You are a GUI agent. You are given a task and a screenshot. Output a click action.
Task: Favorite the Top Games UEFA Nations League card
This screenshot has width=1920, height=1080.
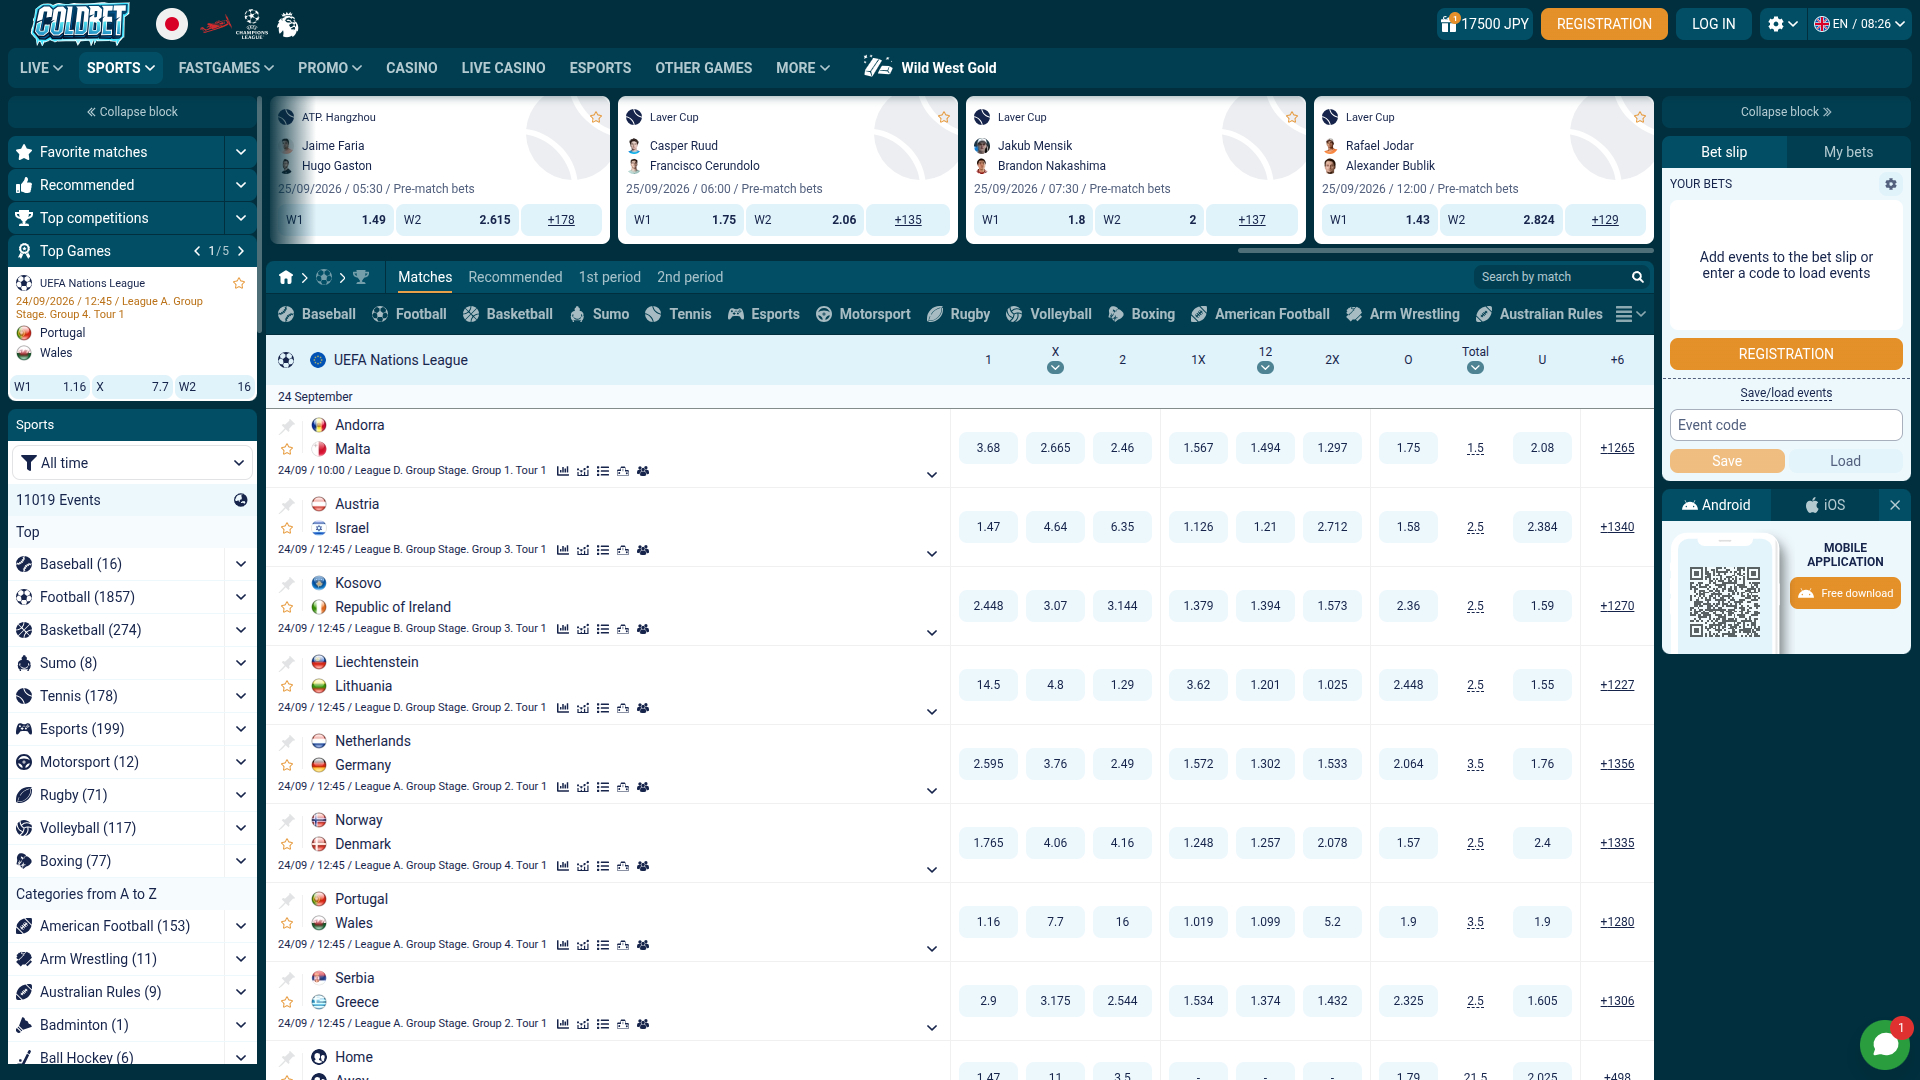[239, 283]
